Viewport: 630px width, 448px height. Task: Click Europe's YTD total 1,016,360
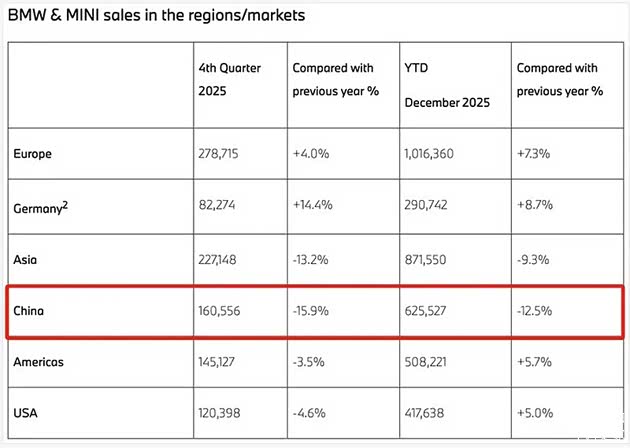click(434, 154)
